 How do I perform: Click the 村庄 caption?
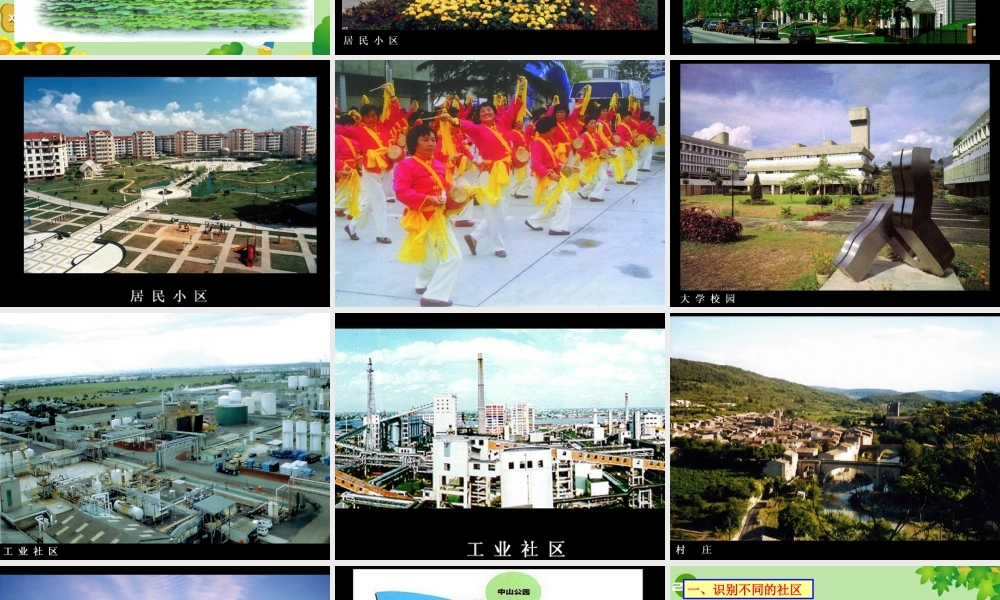tap(693, 549)
